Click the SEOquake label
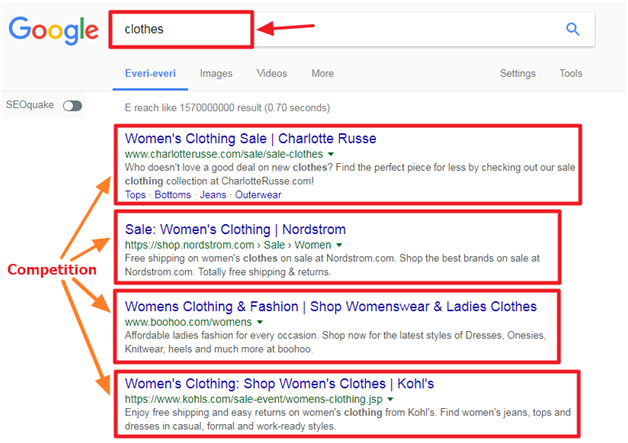The height and width of the screenshot is (443, 628). pyautogui.click(x=30, y=105)
